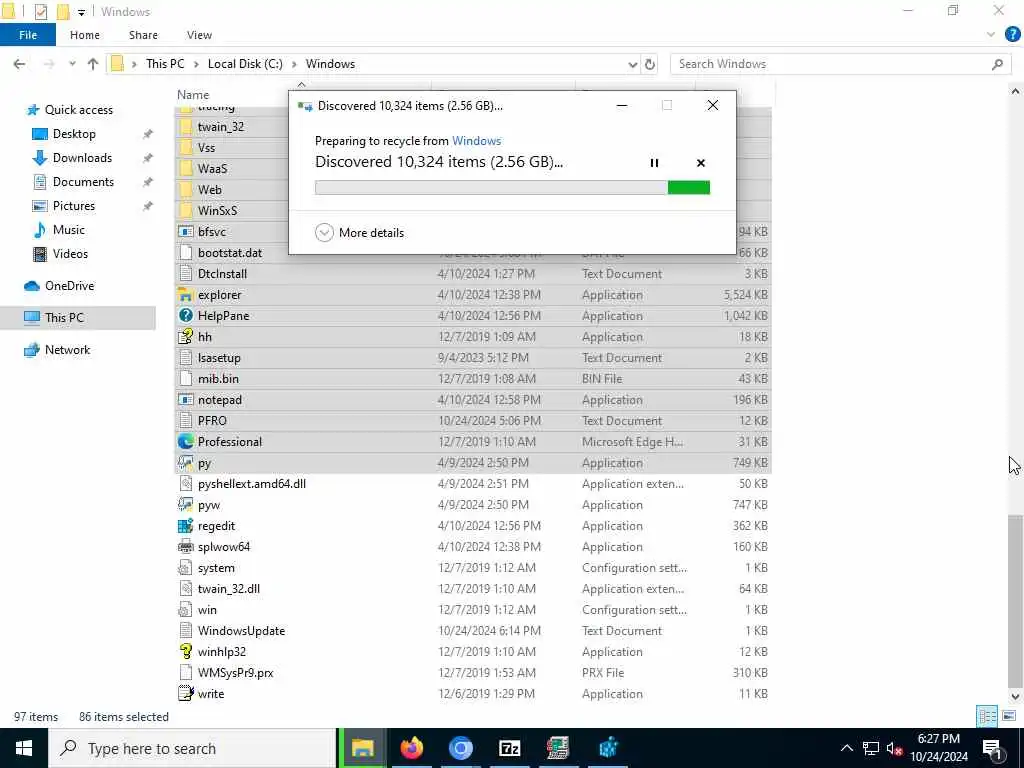The image size is (1024, 768).
Task: Show hidden tray icons chevron
Action: 847,748
